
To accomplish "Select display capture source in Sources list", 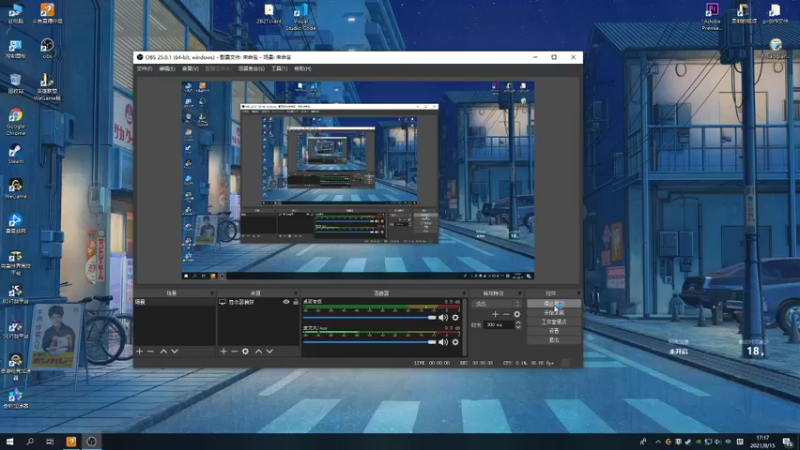I will click(x=258, y=302).
